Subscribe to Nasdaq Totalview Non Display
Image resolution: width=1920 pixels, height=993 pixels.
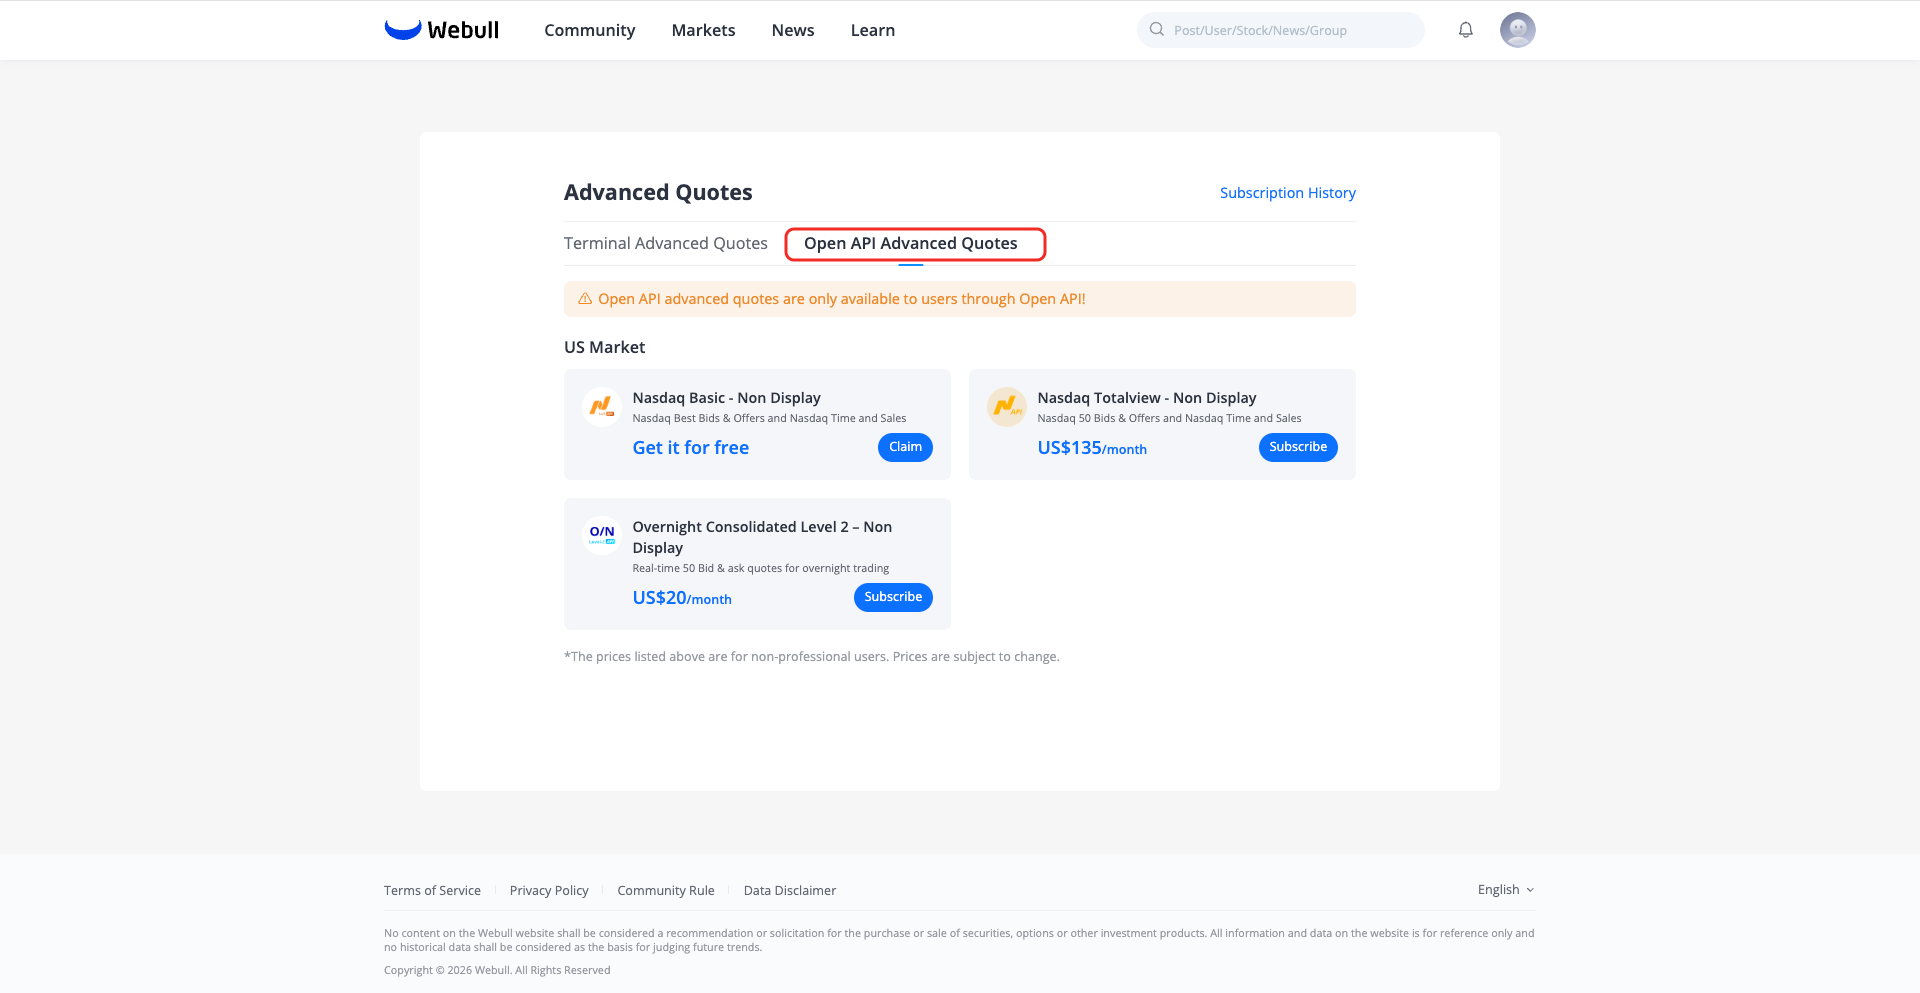click(x=1298, y=447)
